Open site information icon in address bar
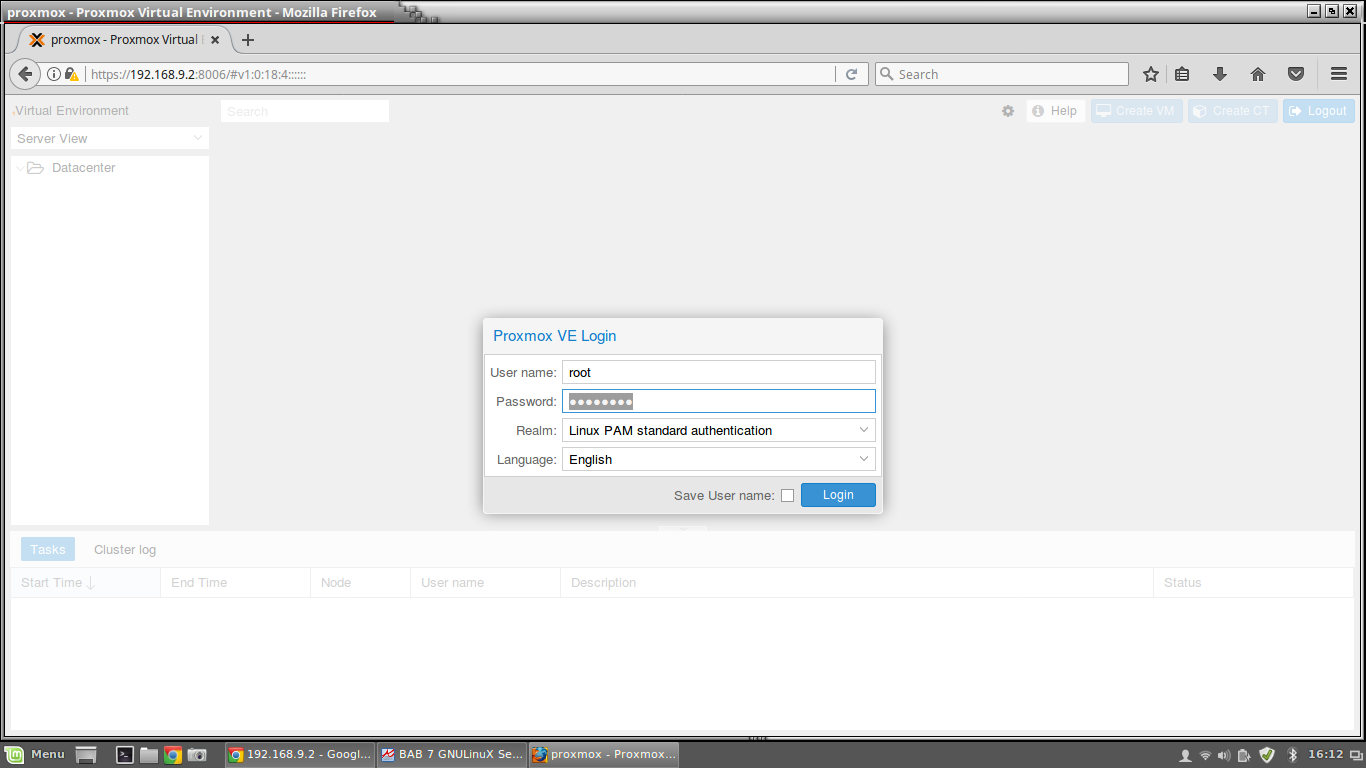This screenshot has width=1366, height=768. [x=54, y=74]
